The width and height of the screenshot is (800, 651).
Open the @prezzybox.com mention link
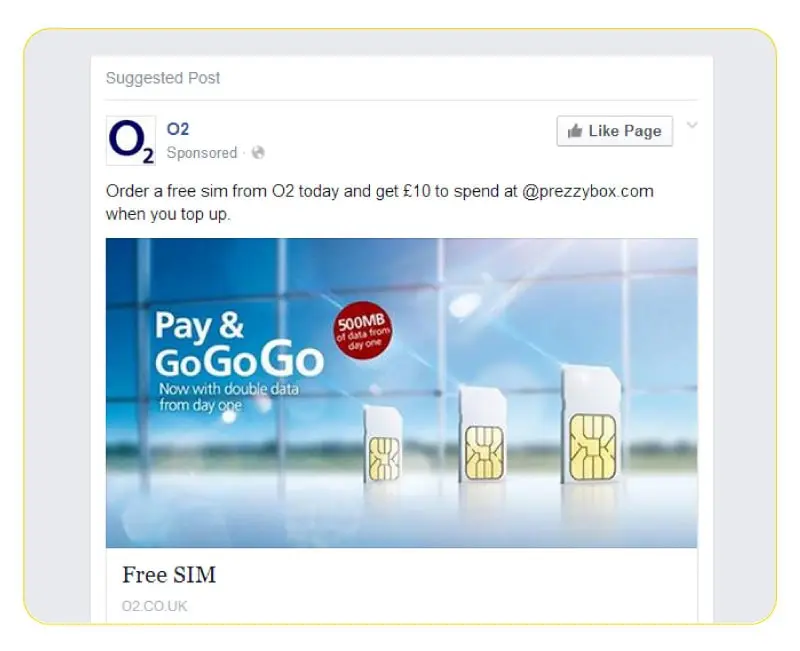pyautogui.click(x=587, y=191)
